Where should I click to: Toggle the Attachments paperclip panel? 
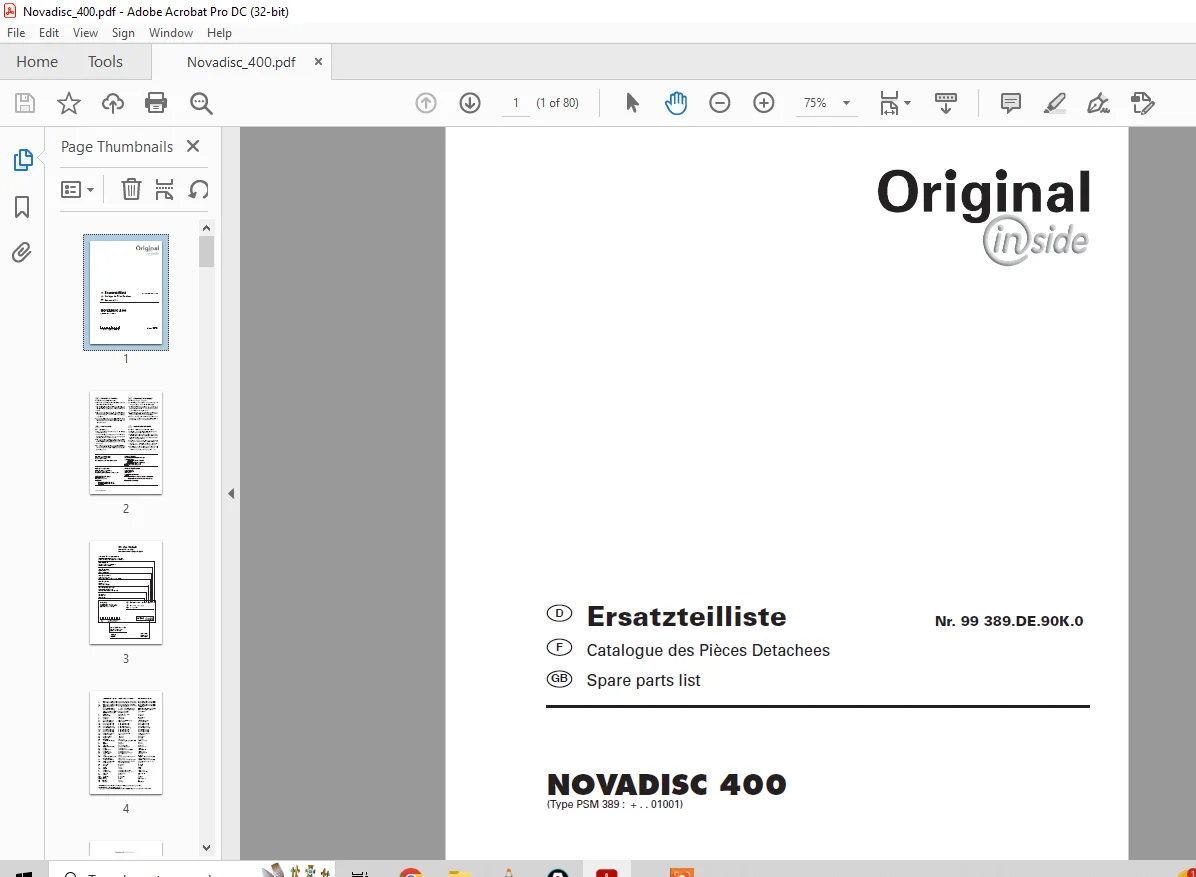pos(22,252)
